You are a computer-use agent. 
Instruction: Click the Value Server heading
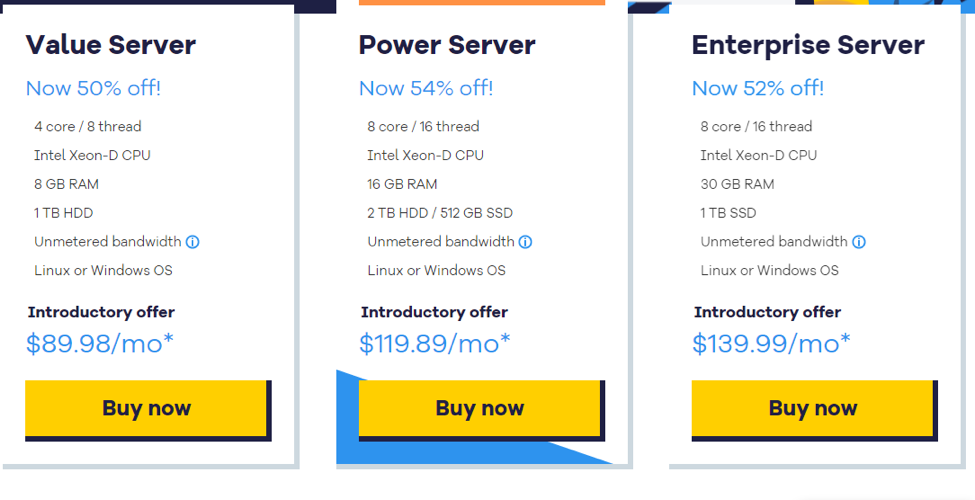[x=111, y=45]
